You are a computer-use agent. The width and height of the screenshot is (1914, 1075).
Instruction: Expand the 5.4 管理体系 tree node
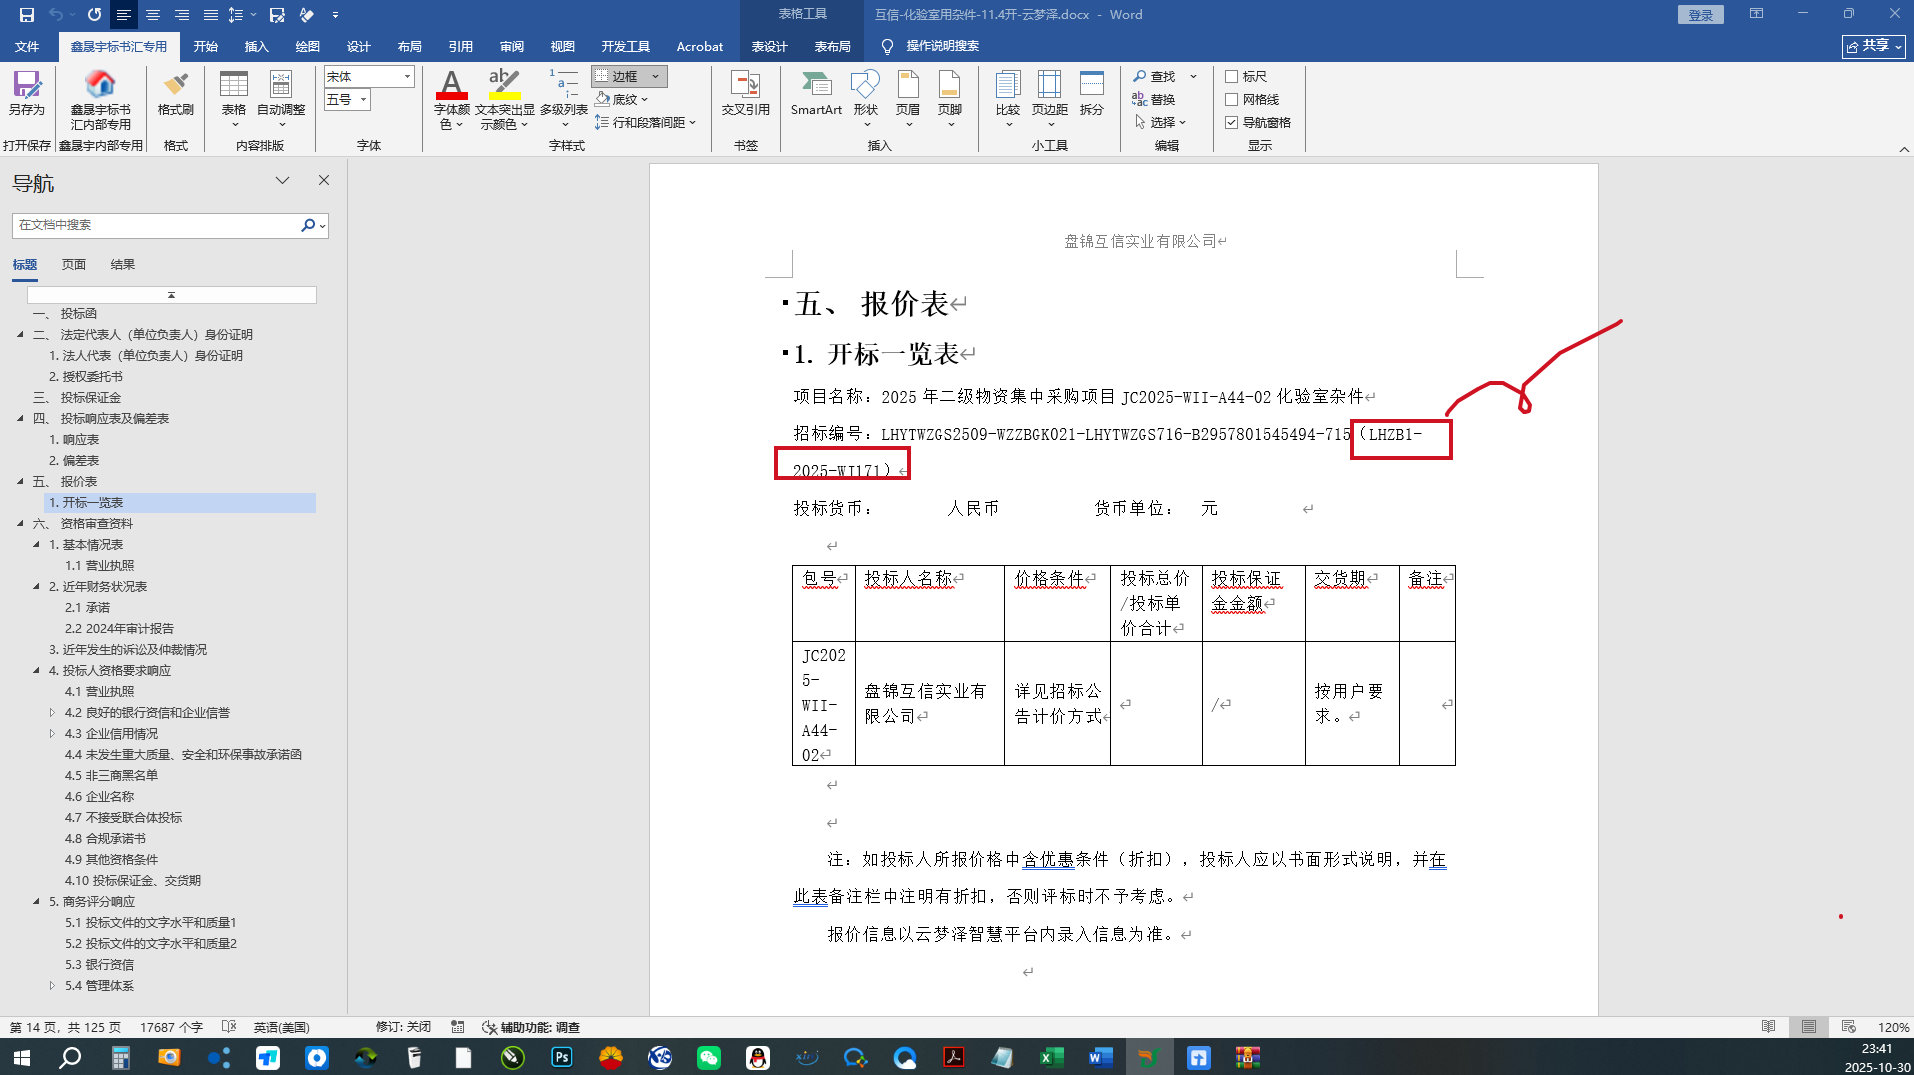point(53,985)
